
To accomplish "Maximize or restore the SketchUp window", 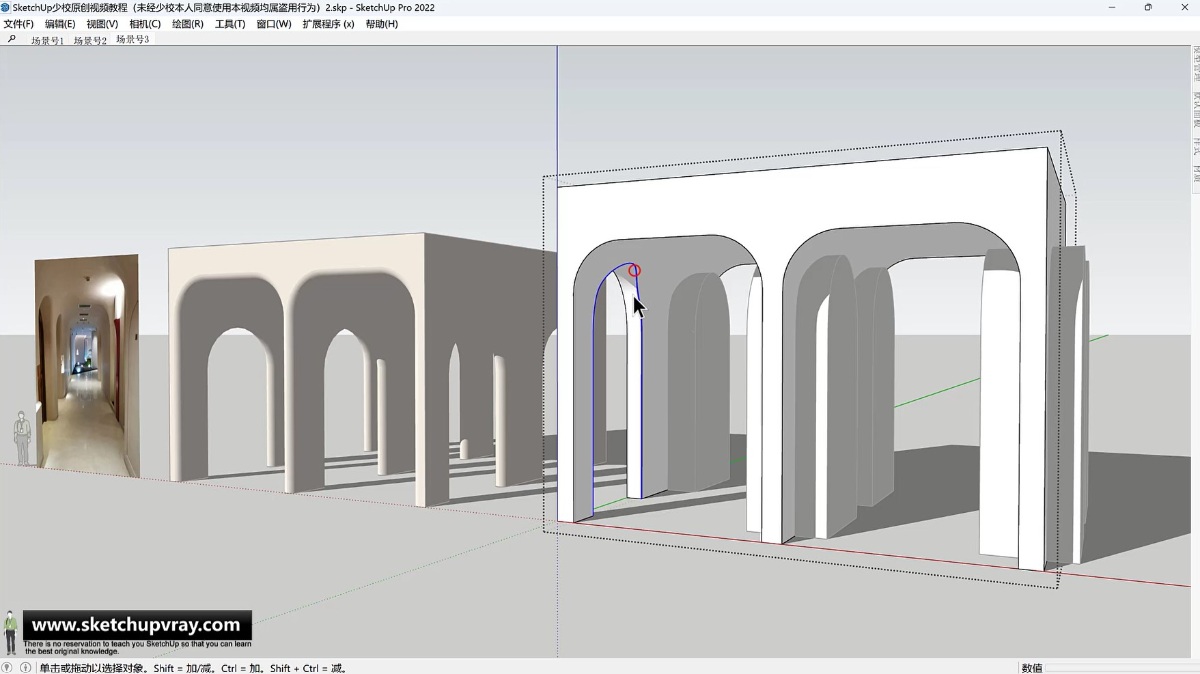I will point(1148,7).
